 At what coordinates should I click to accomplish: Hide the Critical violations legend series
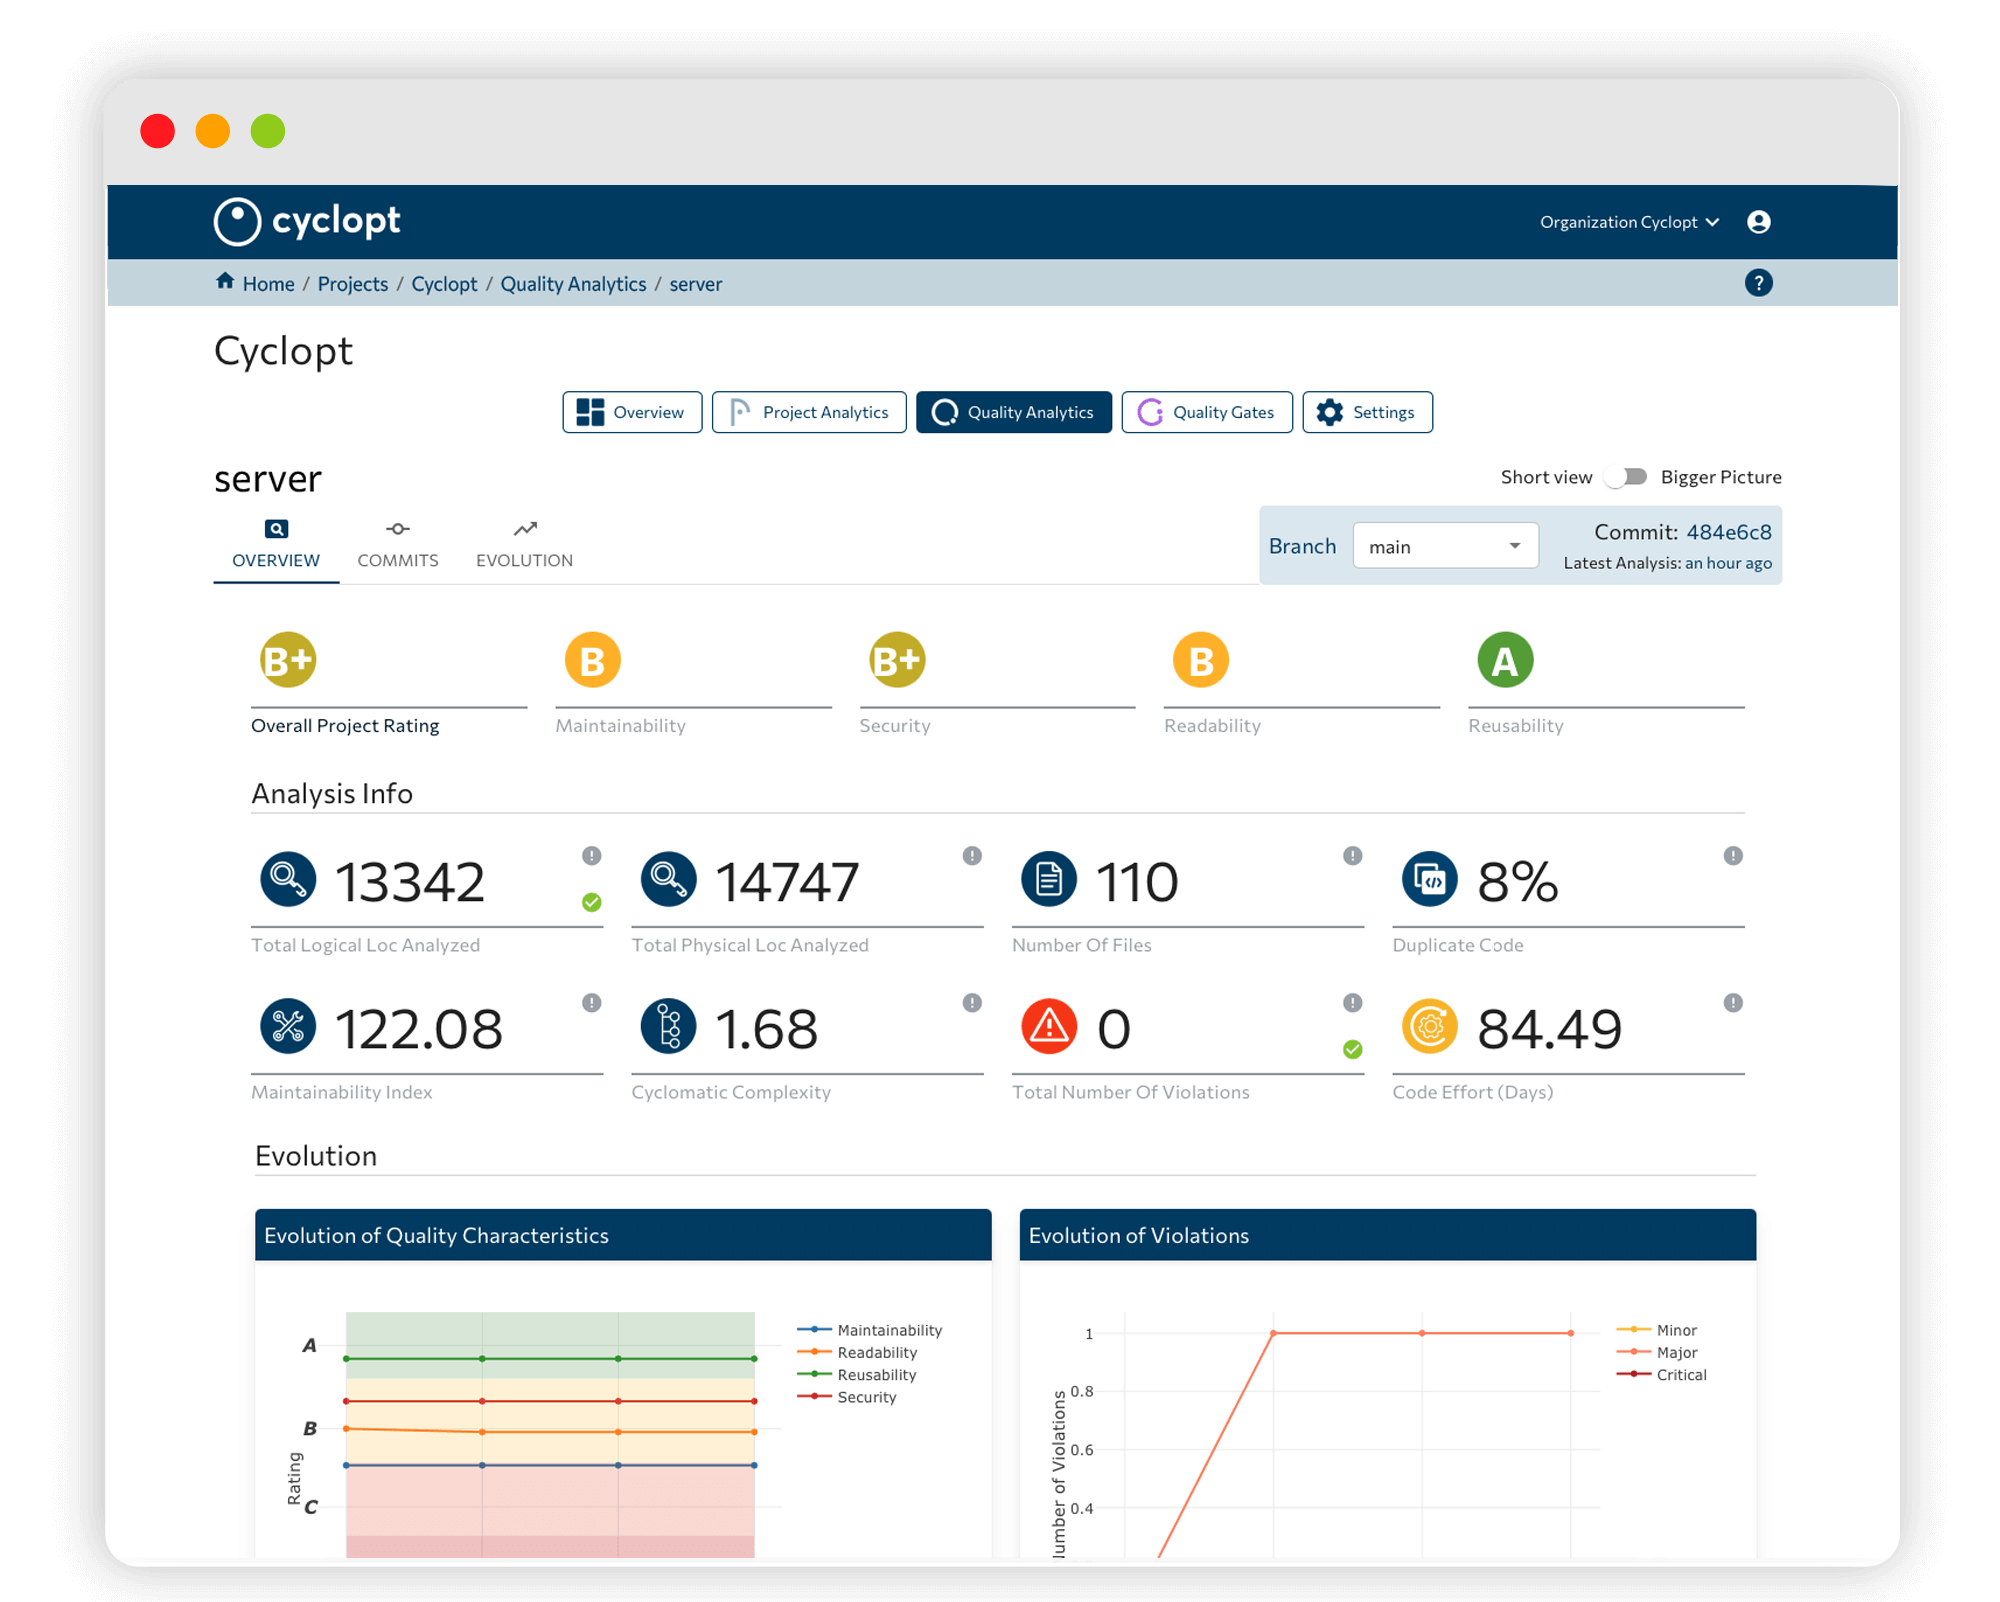[1680, 1375]
